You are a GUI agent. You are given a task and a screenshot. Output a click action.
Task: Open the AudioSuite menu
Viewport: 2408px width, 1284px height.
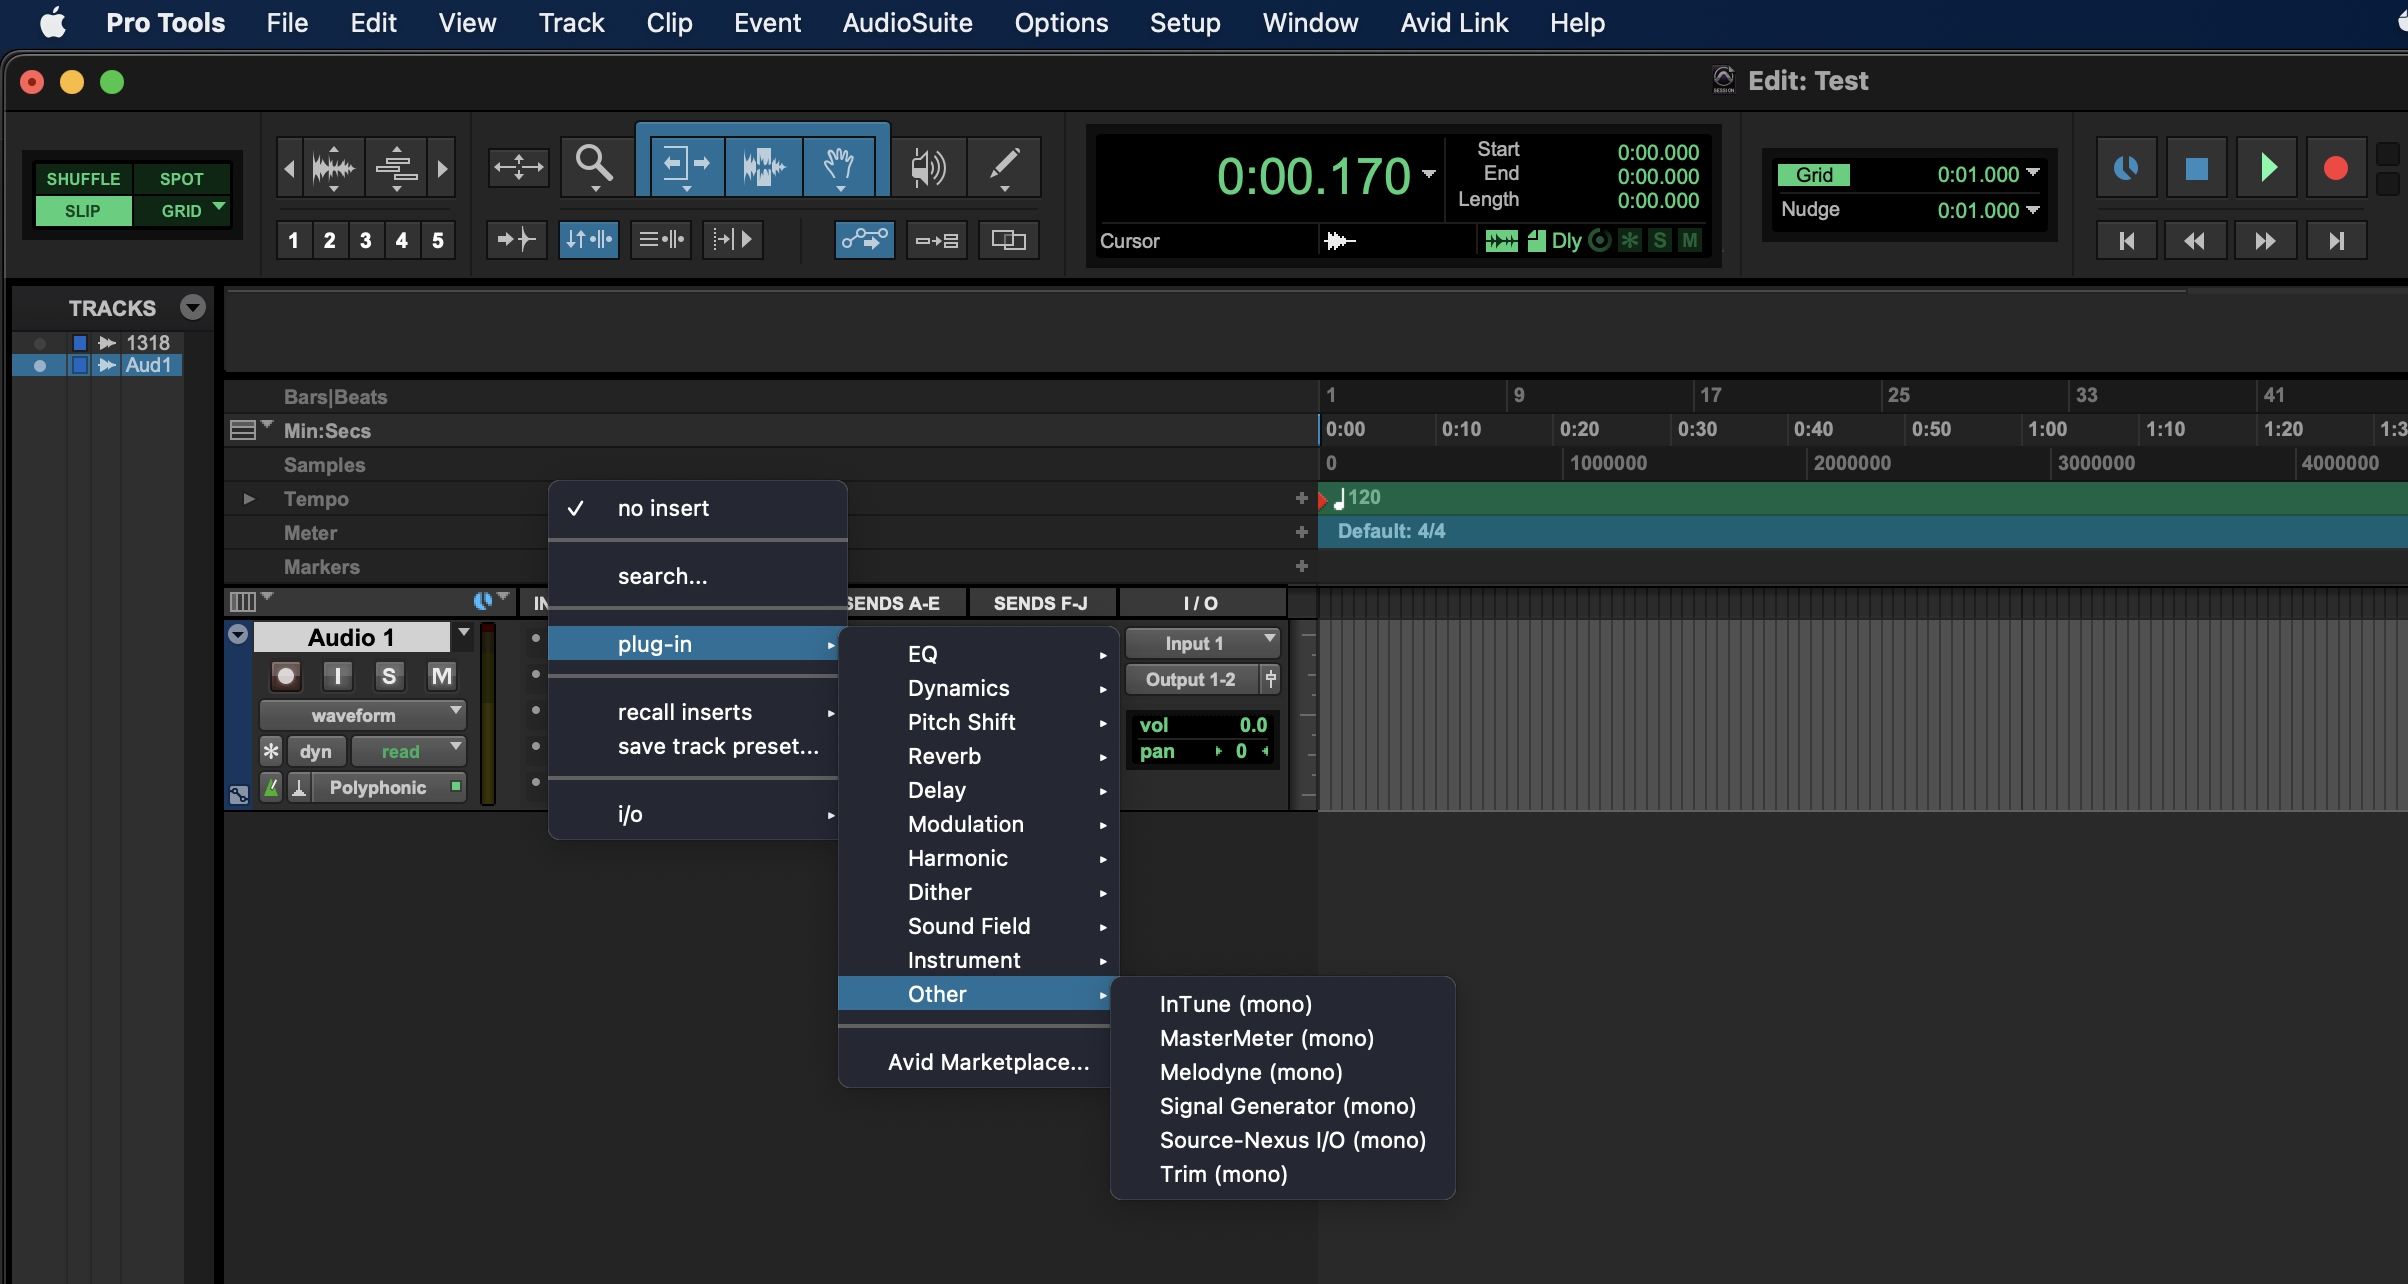(907, 23)
